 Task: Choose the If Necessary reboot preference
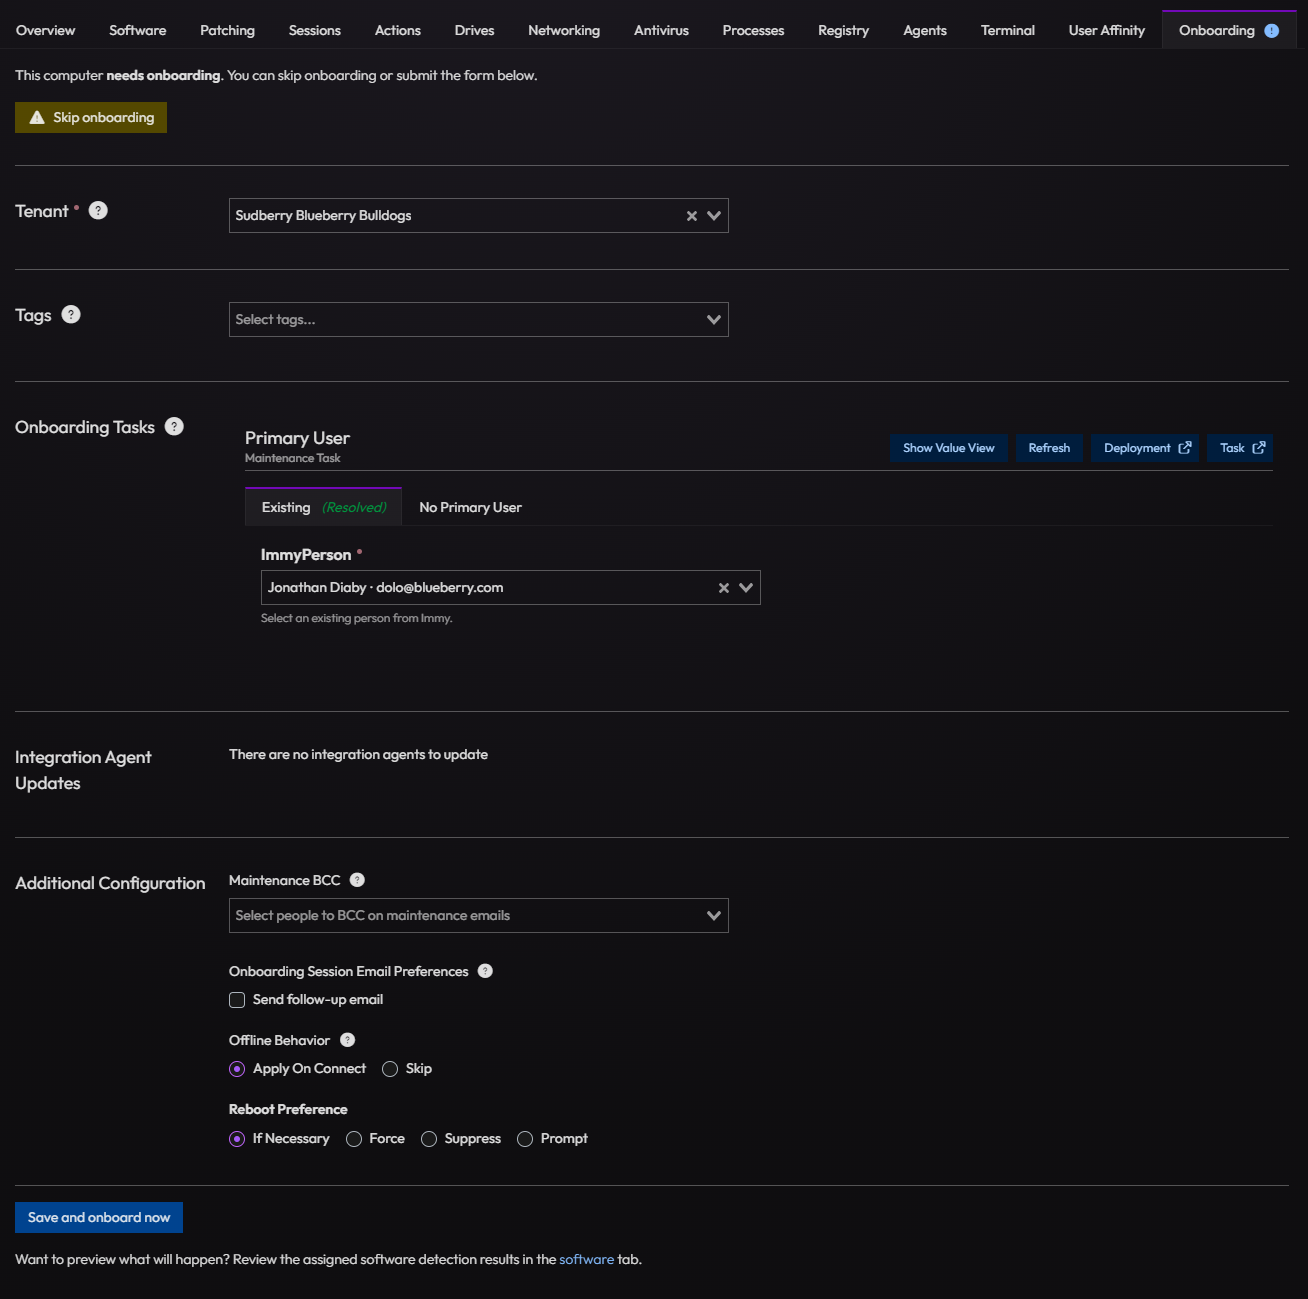[237, 1139]
